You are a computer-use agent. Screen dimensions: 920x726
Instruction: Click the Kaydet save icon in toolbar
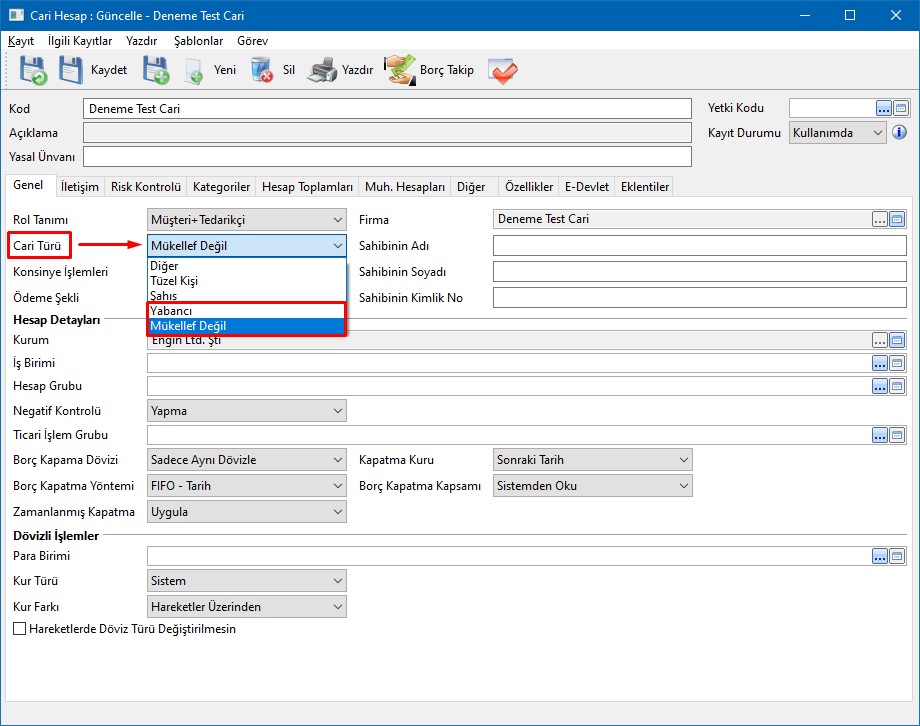tap(72, 70)
